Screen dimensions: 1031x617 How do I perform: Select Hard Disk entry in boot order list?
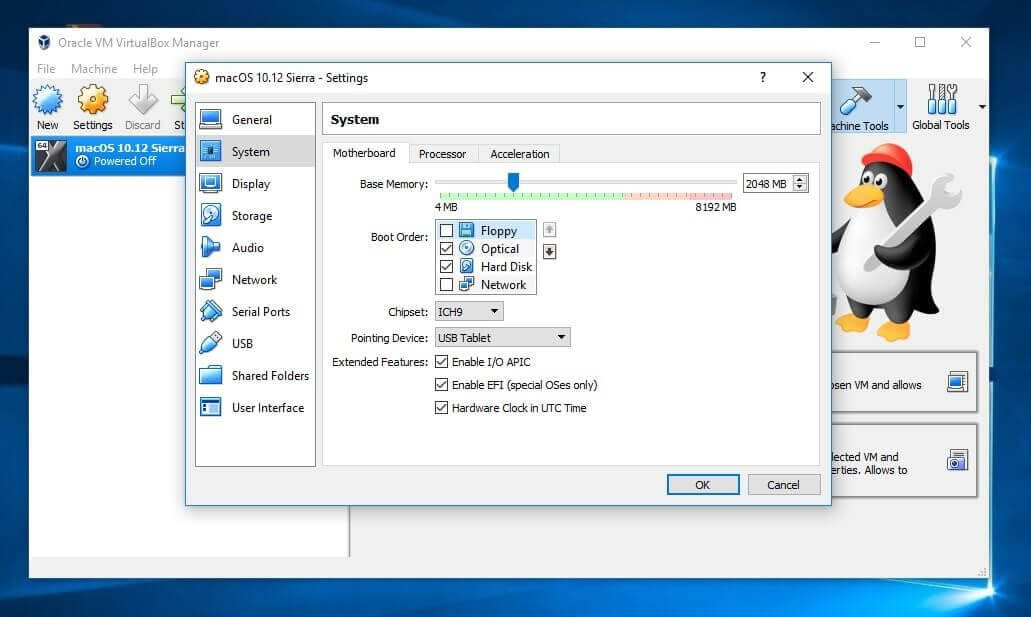(x=485, y=266)
